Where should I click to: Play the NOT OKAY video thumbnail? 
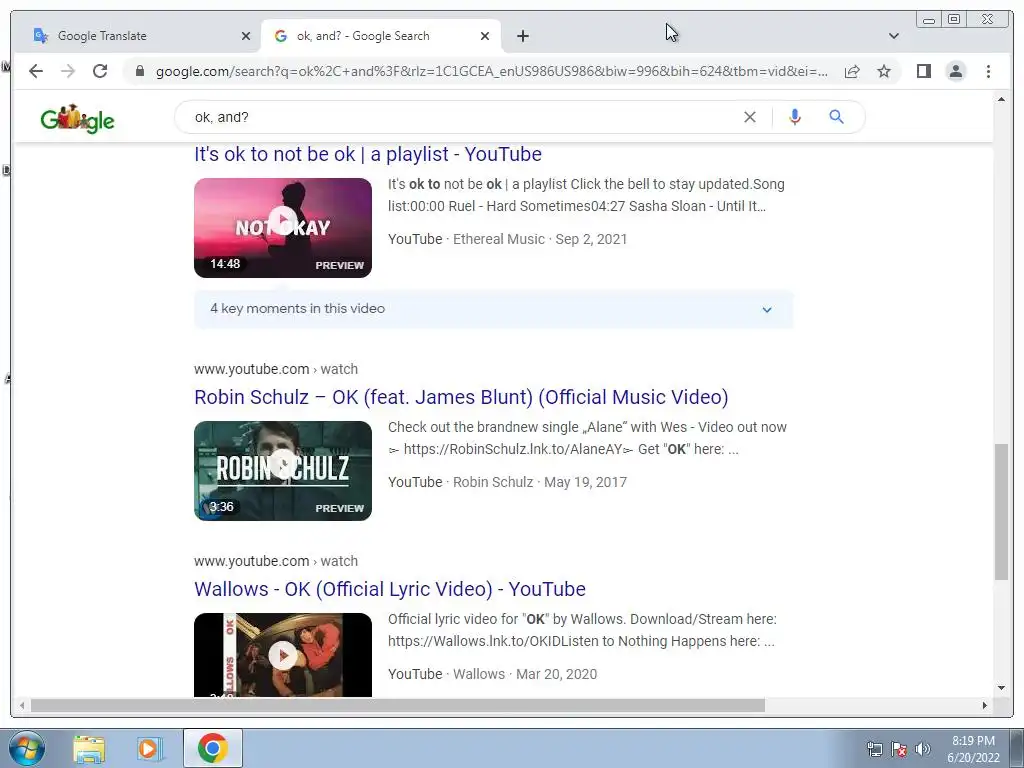click(283, 228)
